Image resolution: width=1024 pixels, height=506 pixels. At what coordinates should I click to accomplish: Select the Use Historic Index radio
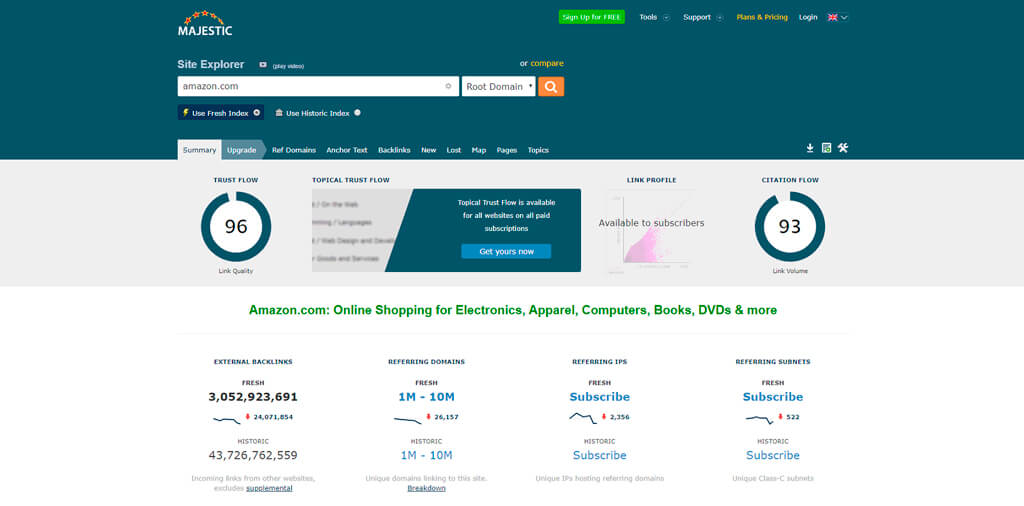click(357, 112)
